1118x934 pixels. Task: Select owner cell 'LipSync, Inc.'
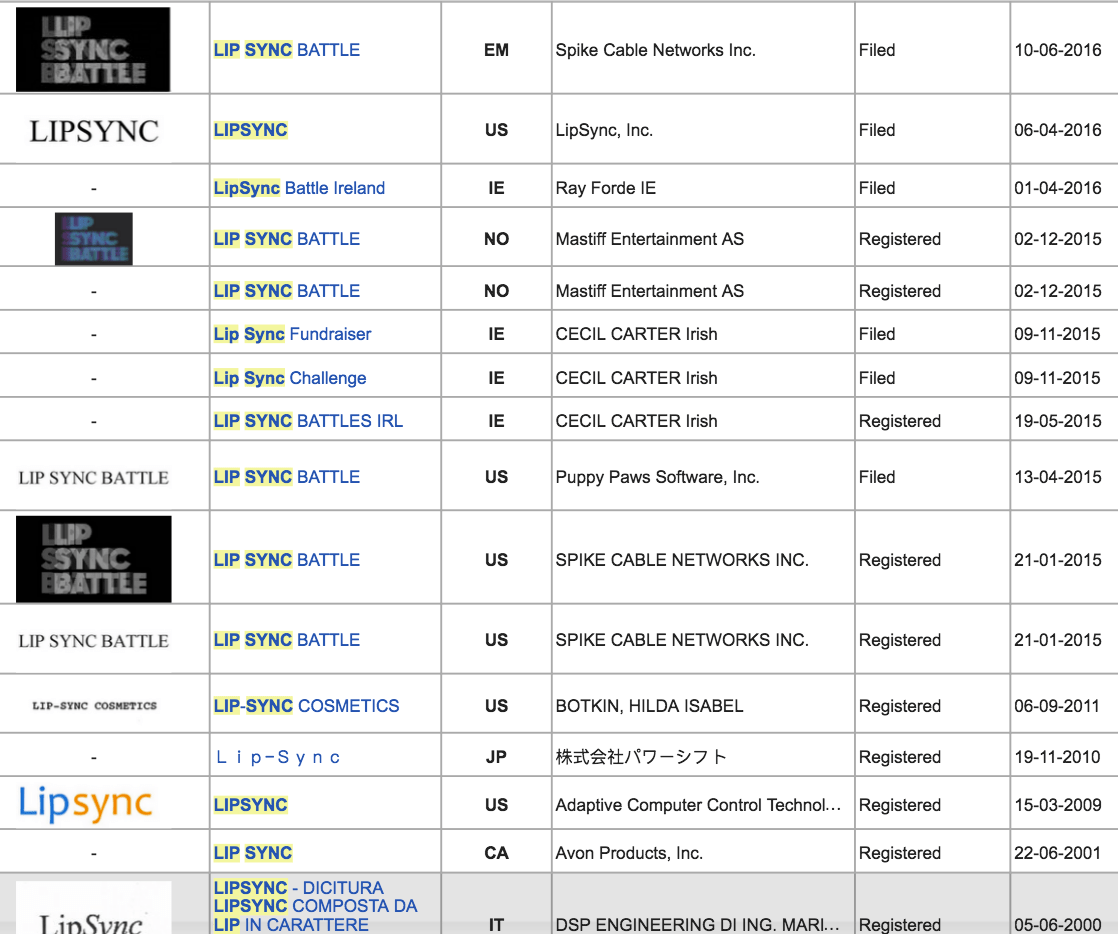604,130
